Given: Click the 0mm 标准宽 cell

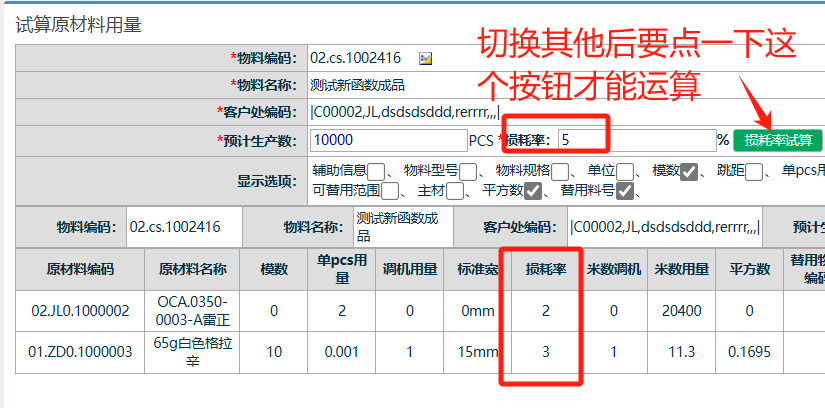Looking at the screenshot, I should (x=478, y=311).
